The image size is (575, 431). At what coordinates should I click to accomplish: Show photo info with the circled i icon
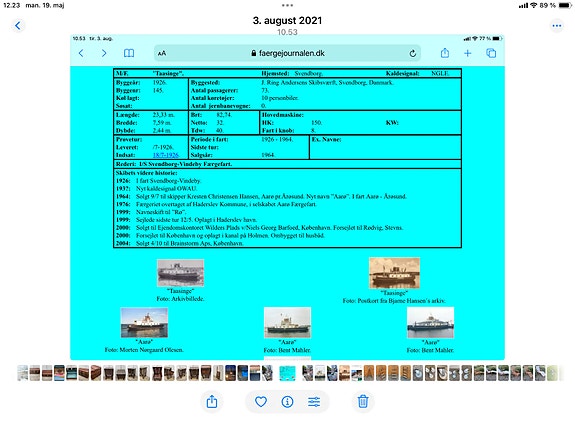[287, 402]
